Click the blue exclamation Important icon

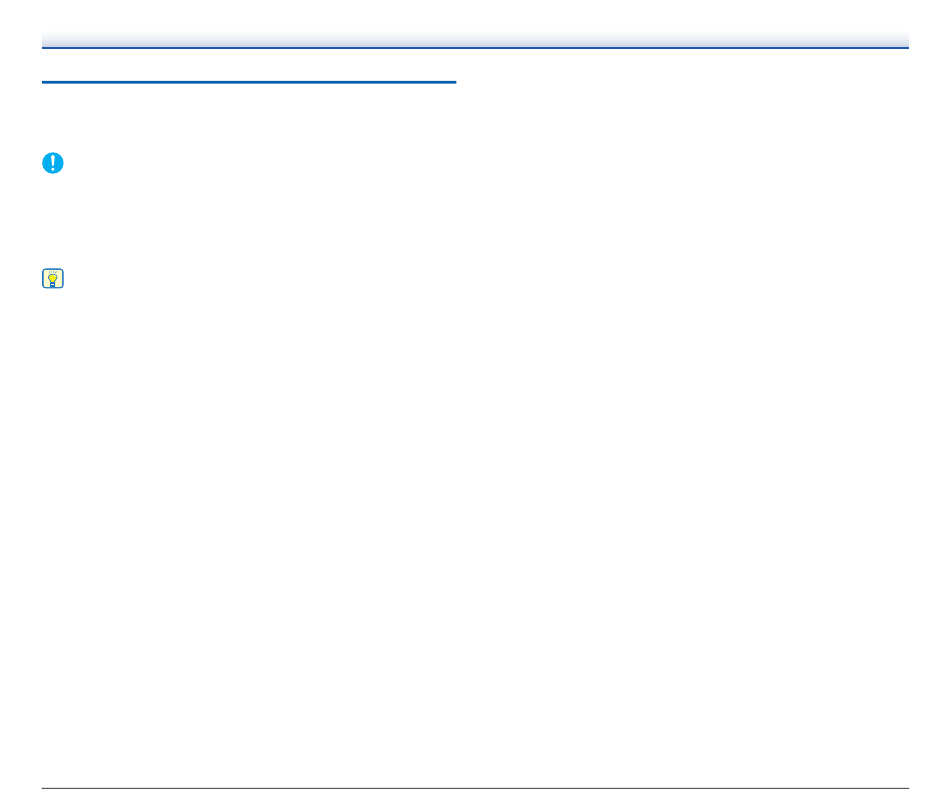pyautogui.click(x=53, y=163)
